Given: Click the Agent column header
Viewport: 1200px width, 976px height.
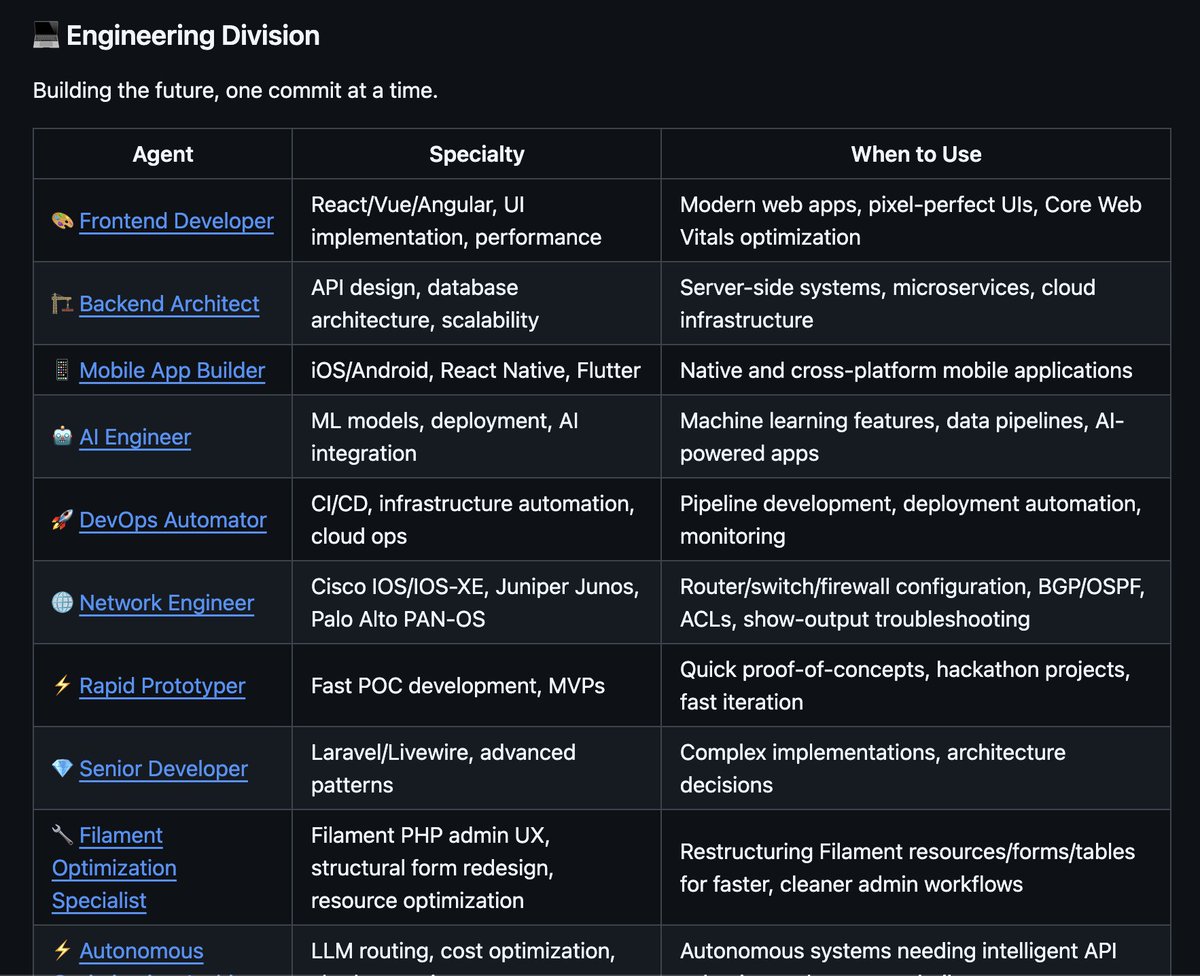Looking at the screenshot, I should [x=163, y=154].
